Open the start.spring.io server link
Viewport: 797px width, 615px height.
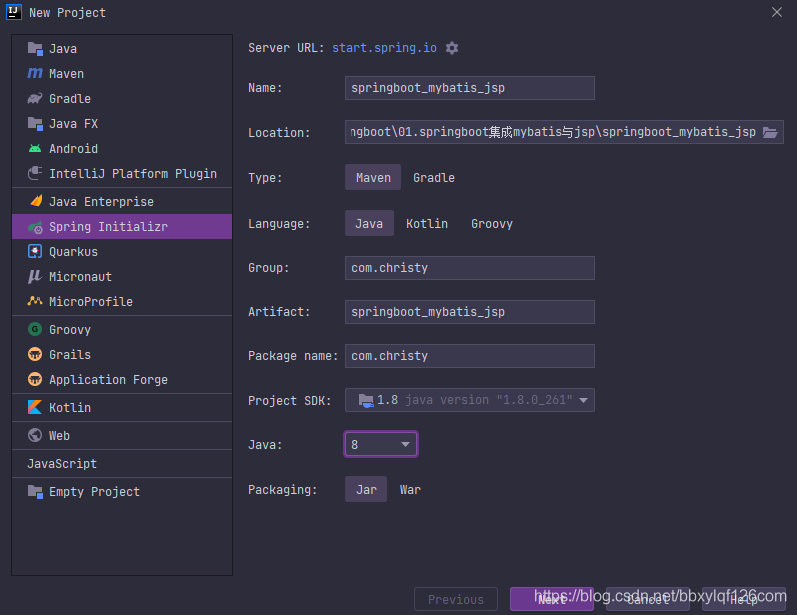385,48
